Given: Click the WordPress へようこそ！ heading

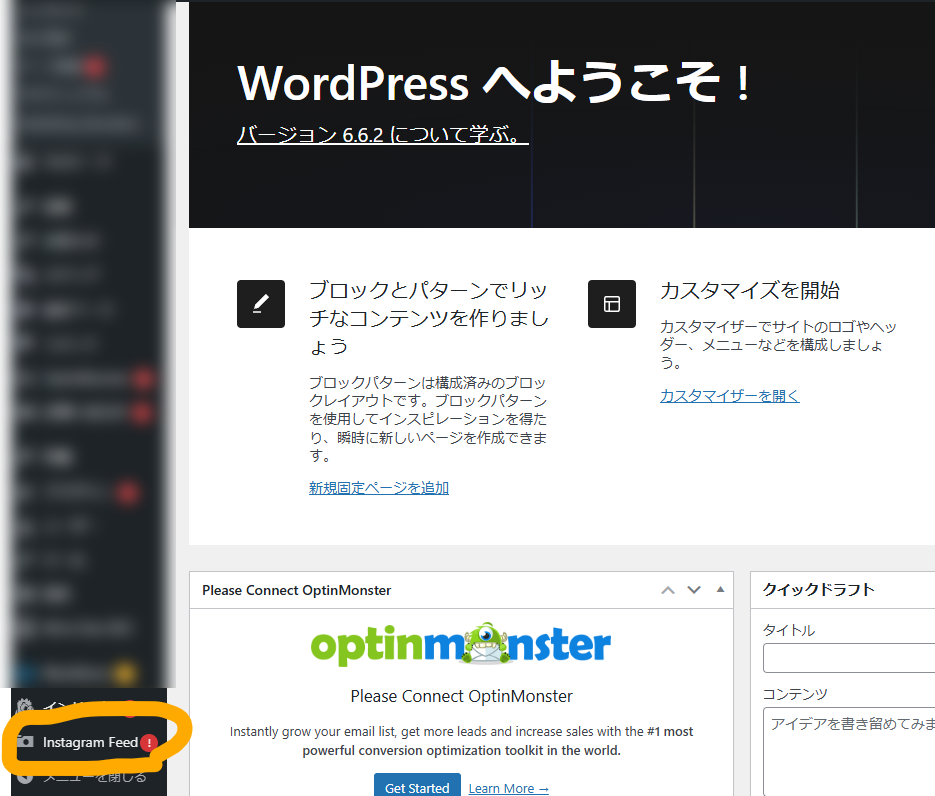Looking at the screenshot, I should point(494,83).
